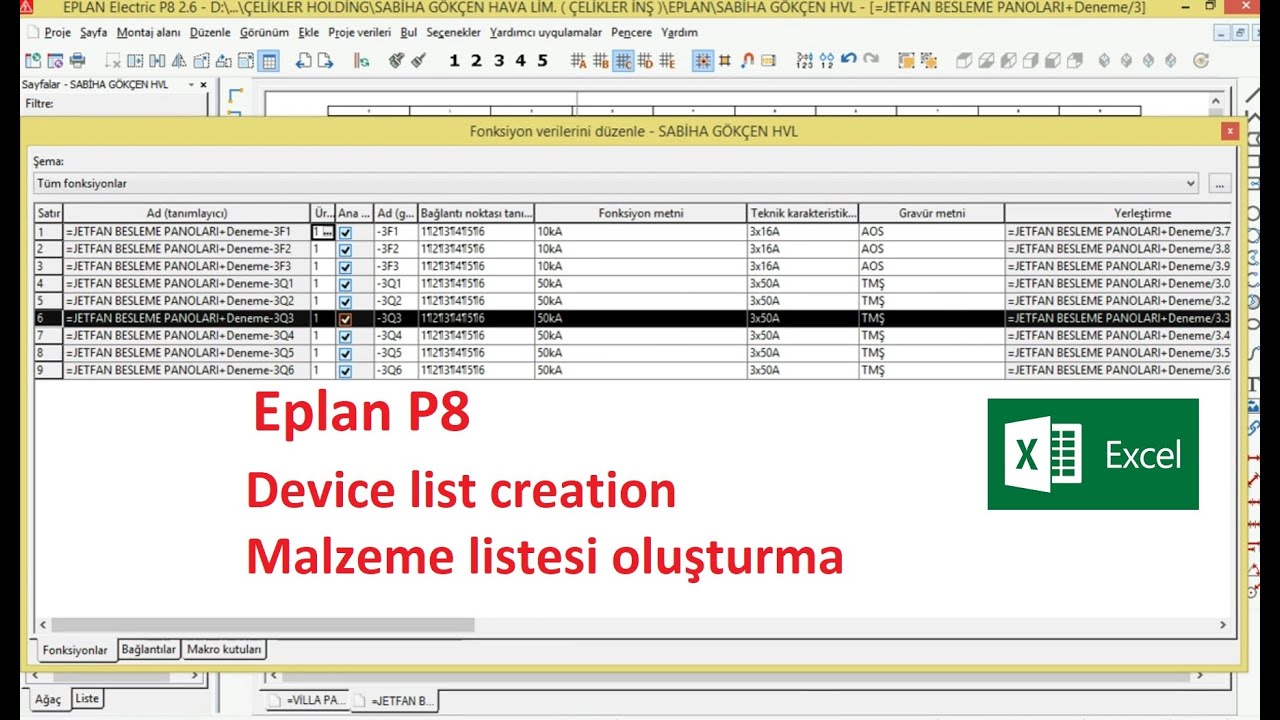Click the blue undo arrow icon
1280x720 pixels.
tap(849, 60)
